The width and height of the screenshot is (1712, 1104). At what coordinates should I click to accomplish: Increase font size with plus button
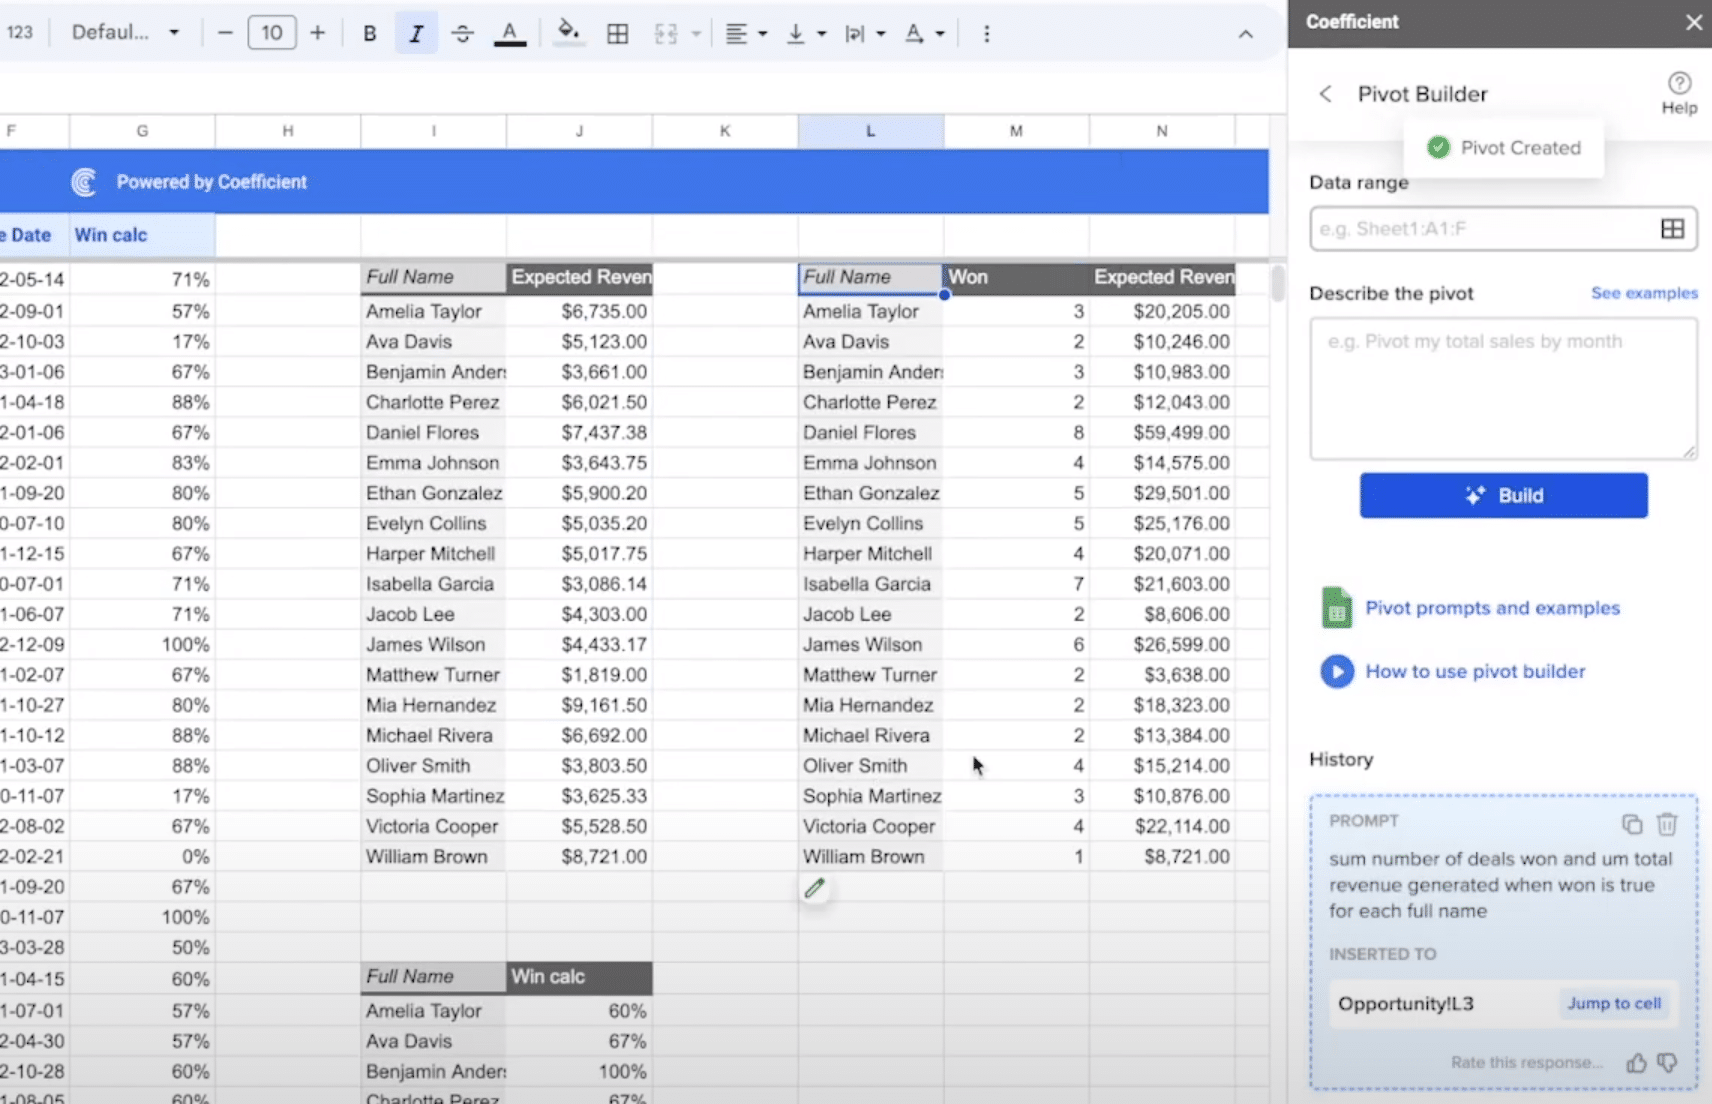[x=318, y=33]
